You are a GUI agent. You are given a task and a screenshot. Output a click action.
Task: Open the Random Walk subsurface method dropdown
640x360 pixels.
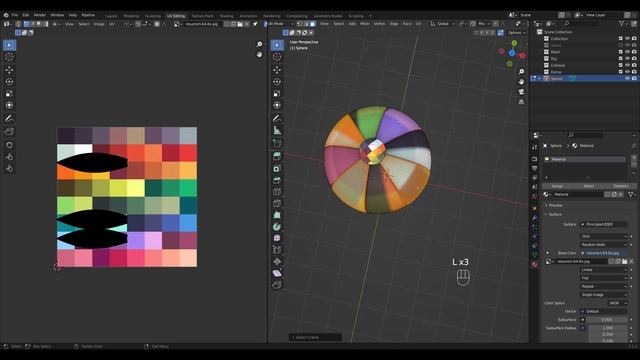coord(604,244)
